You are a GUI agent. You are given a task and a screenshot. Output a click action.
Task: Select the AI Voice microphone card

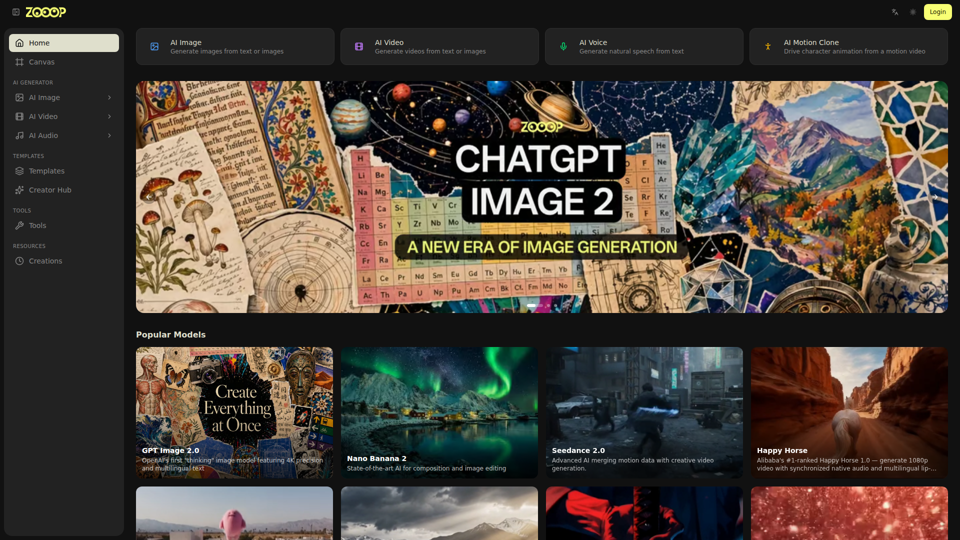644,47
